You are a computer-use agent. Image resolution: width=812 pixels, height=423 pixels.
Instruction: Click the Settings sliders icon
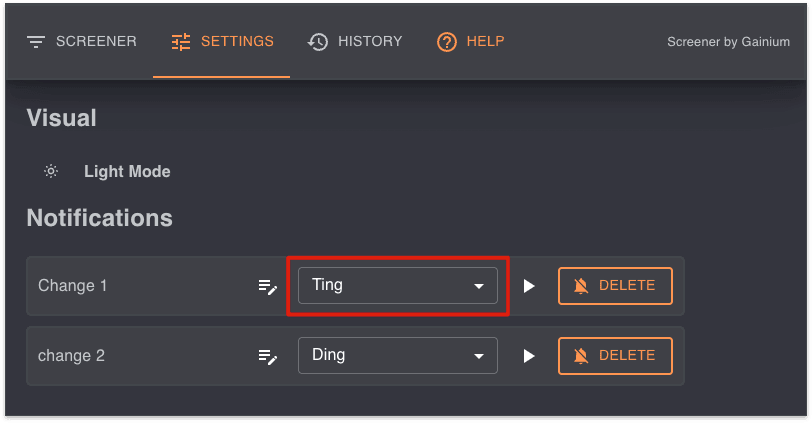[181, 42]
